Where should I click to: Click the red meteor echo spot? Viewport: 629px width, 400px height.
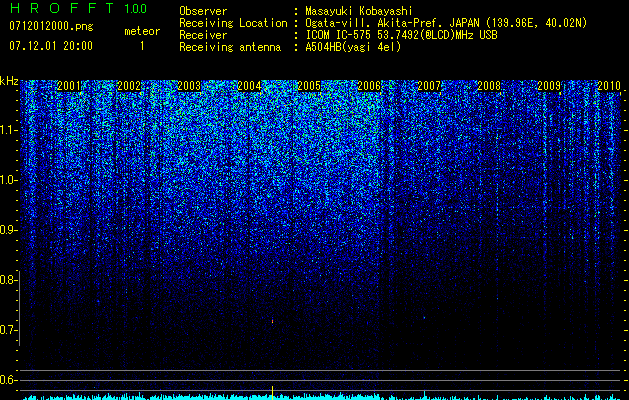point(272,321)
